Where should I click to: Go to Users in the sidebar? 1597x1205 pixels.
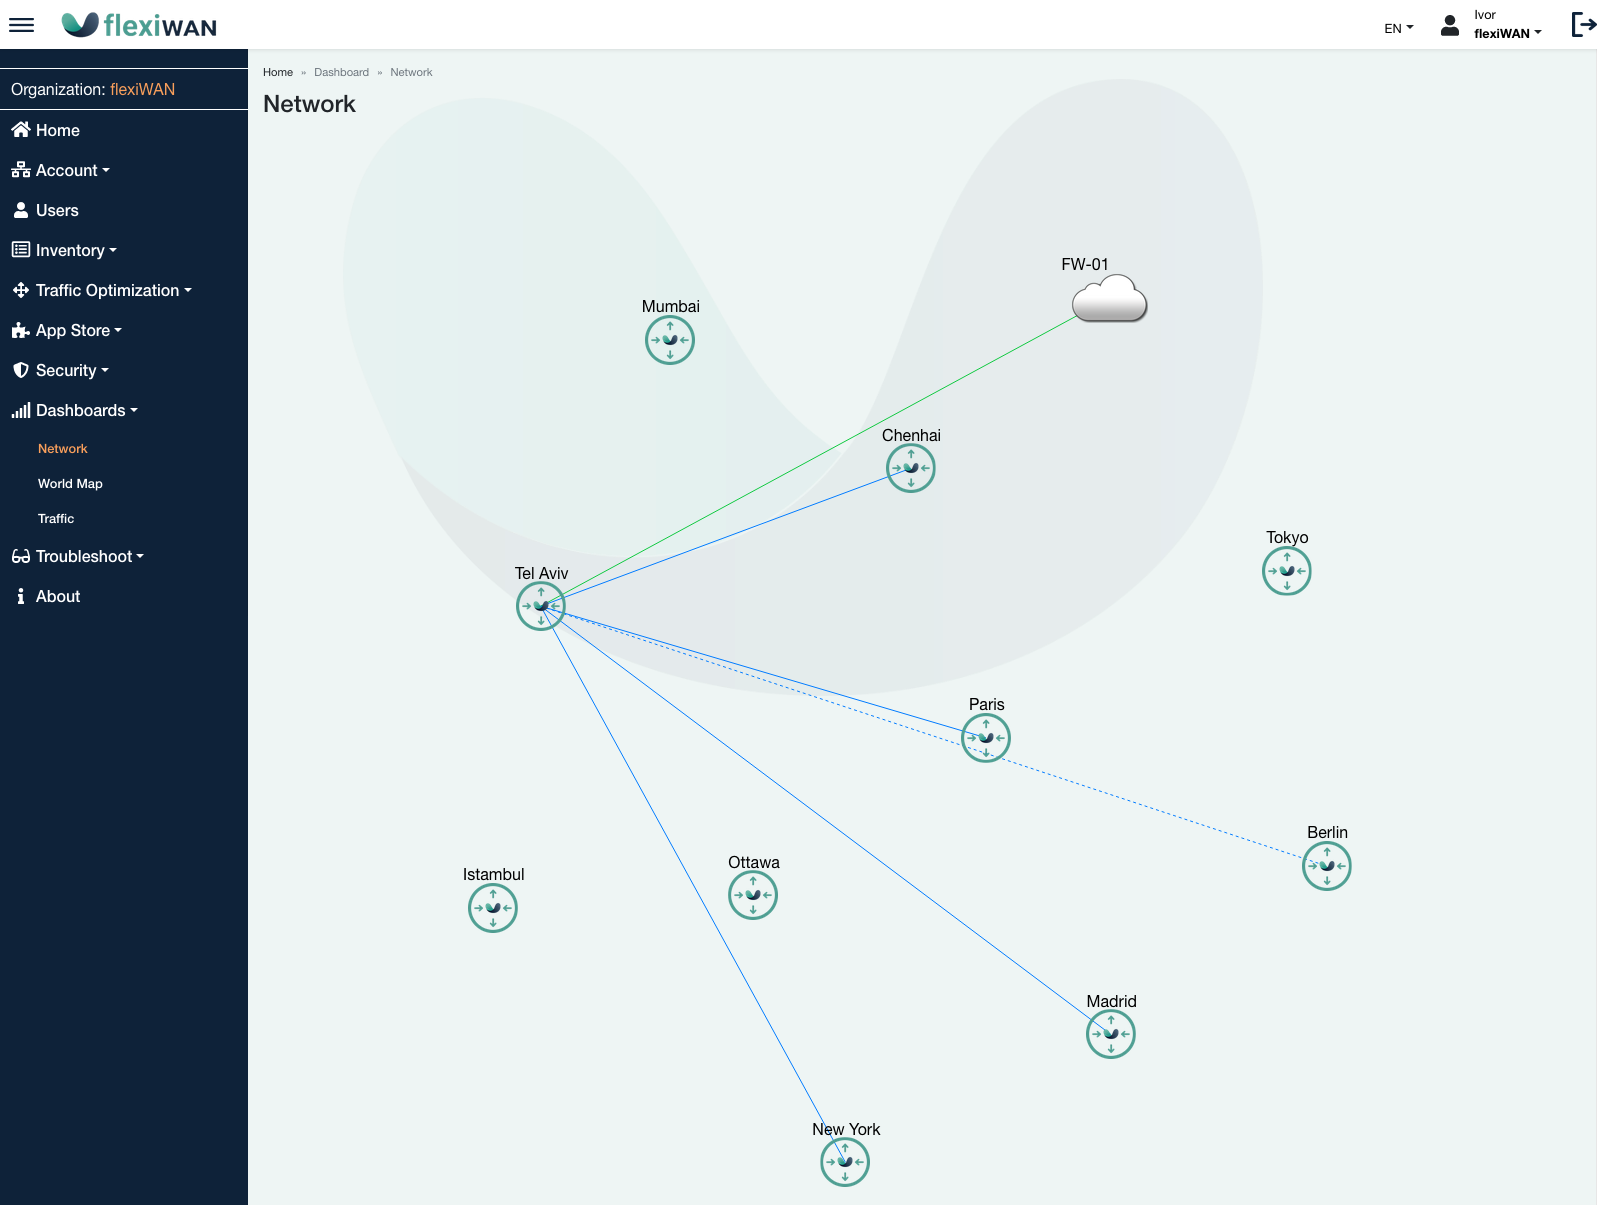coord(57,210)
